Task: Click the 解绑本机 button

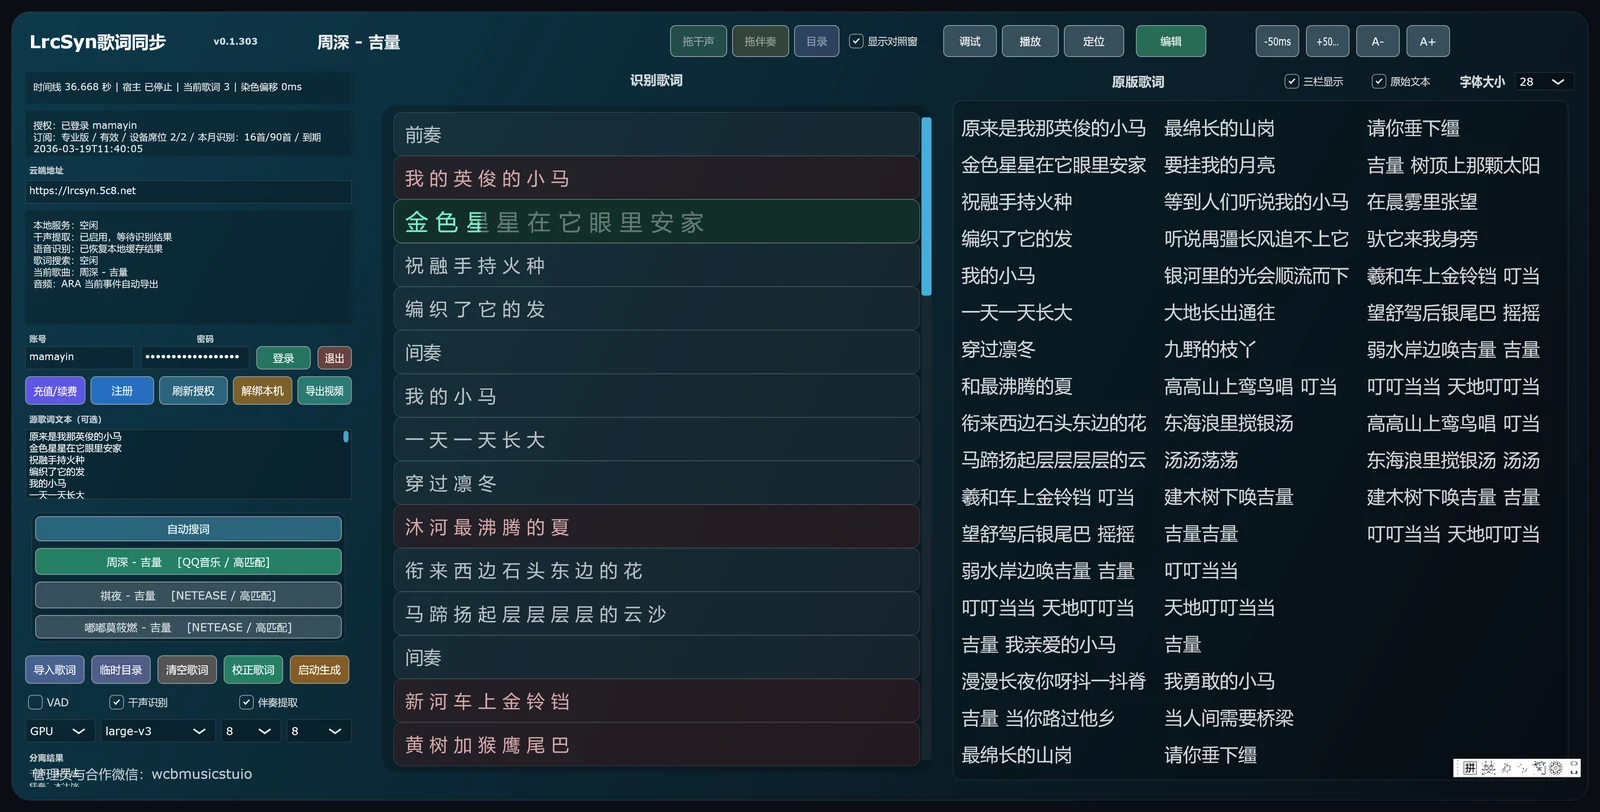Action: (262, 391)
